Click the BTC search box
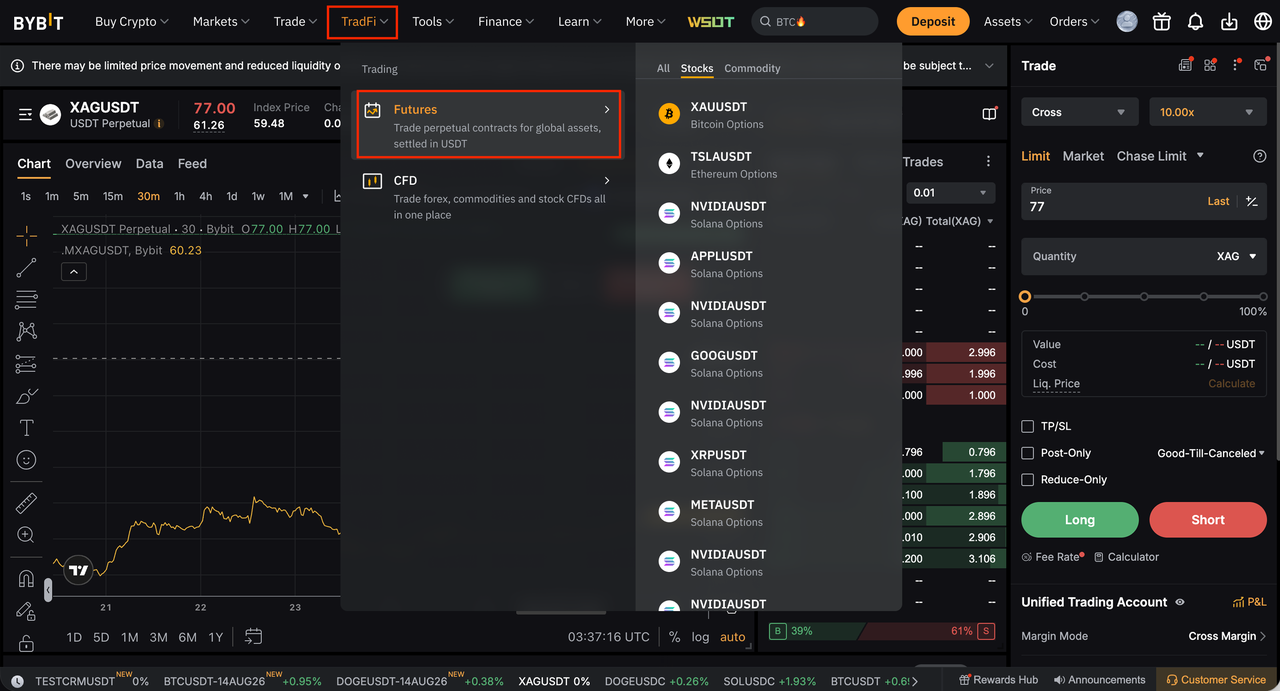This screenshot has height=691, width=1280. [814, 21]
